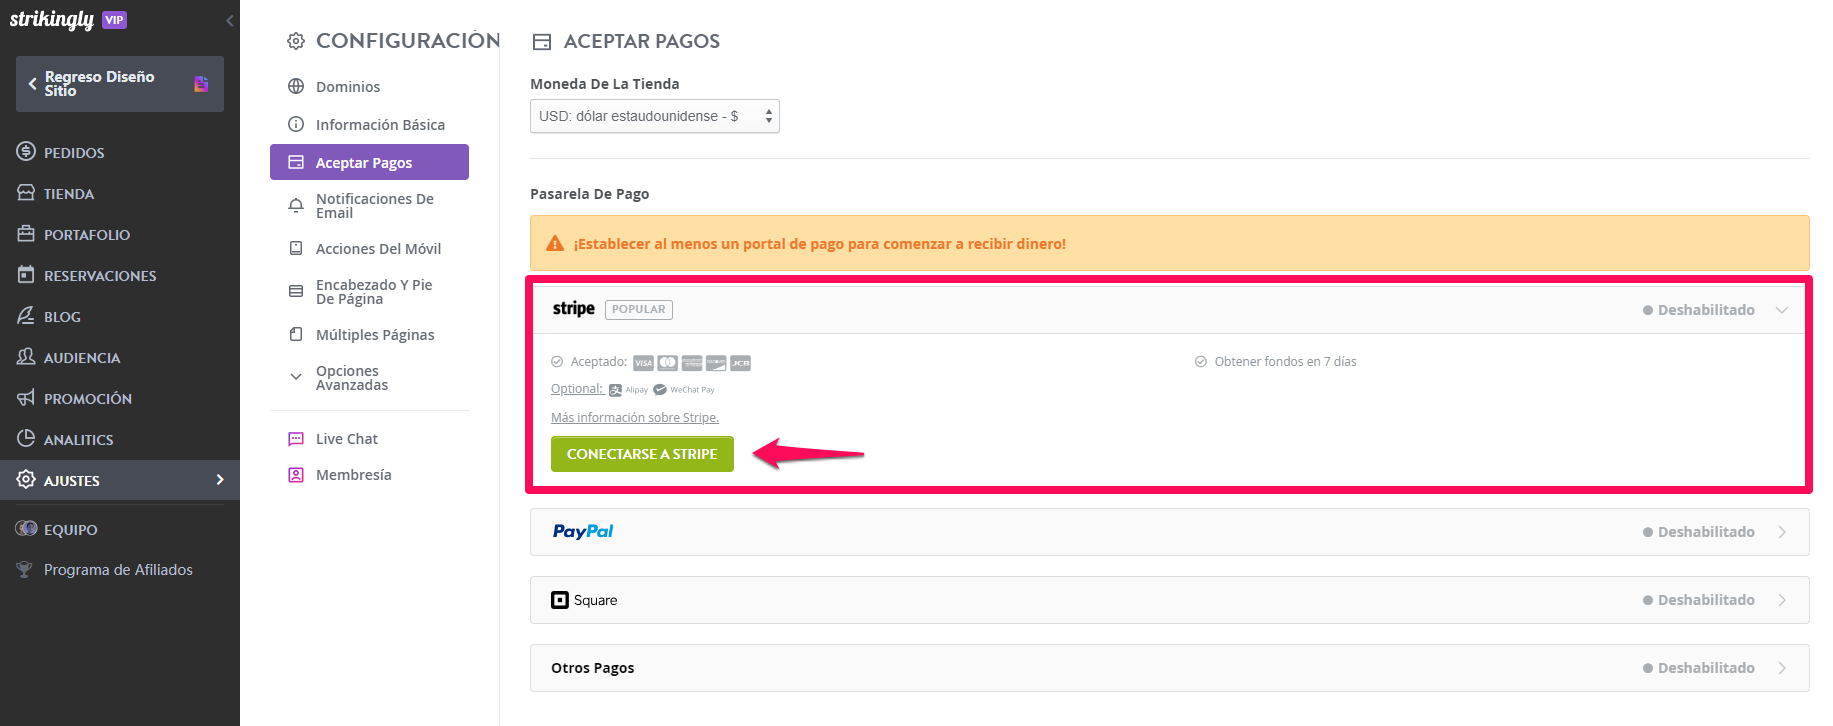Image resolution: width=1833 pixels, height=726 pixels.
Task: Return via Regreso Diseño Sitio button
Action: coord(120,84)
